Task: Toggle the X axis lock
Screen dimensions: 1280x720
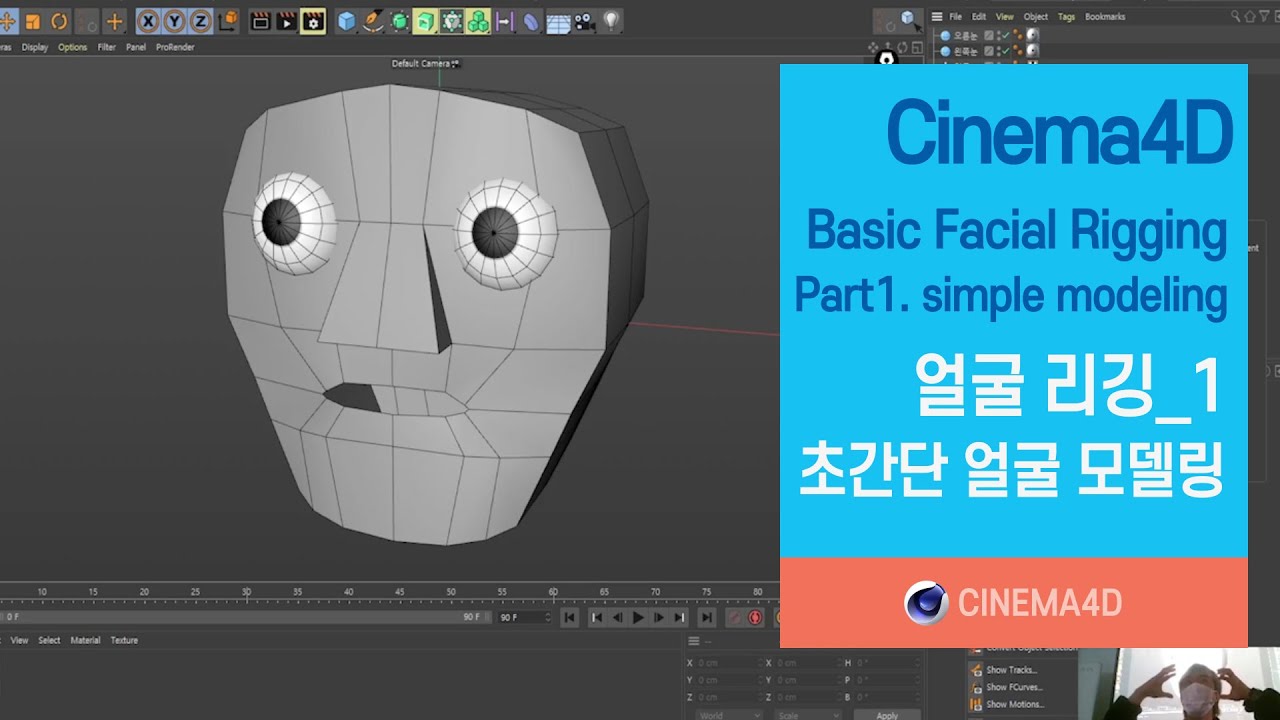Action: tap(148, 21)
